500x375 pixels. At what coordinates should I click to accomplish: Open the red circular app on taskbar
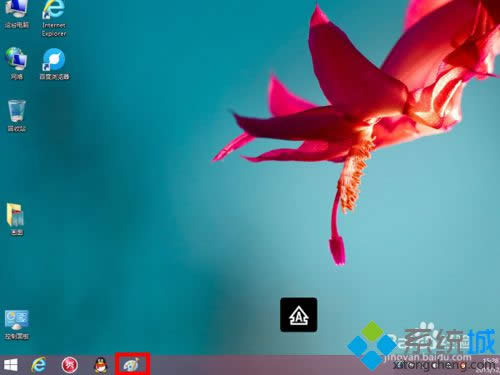tap(70, 365)
